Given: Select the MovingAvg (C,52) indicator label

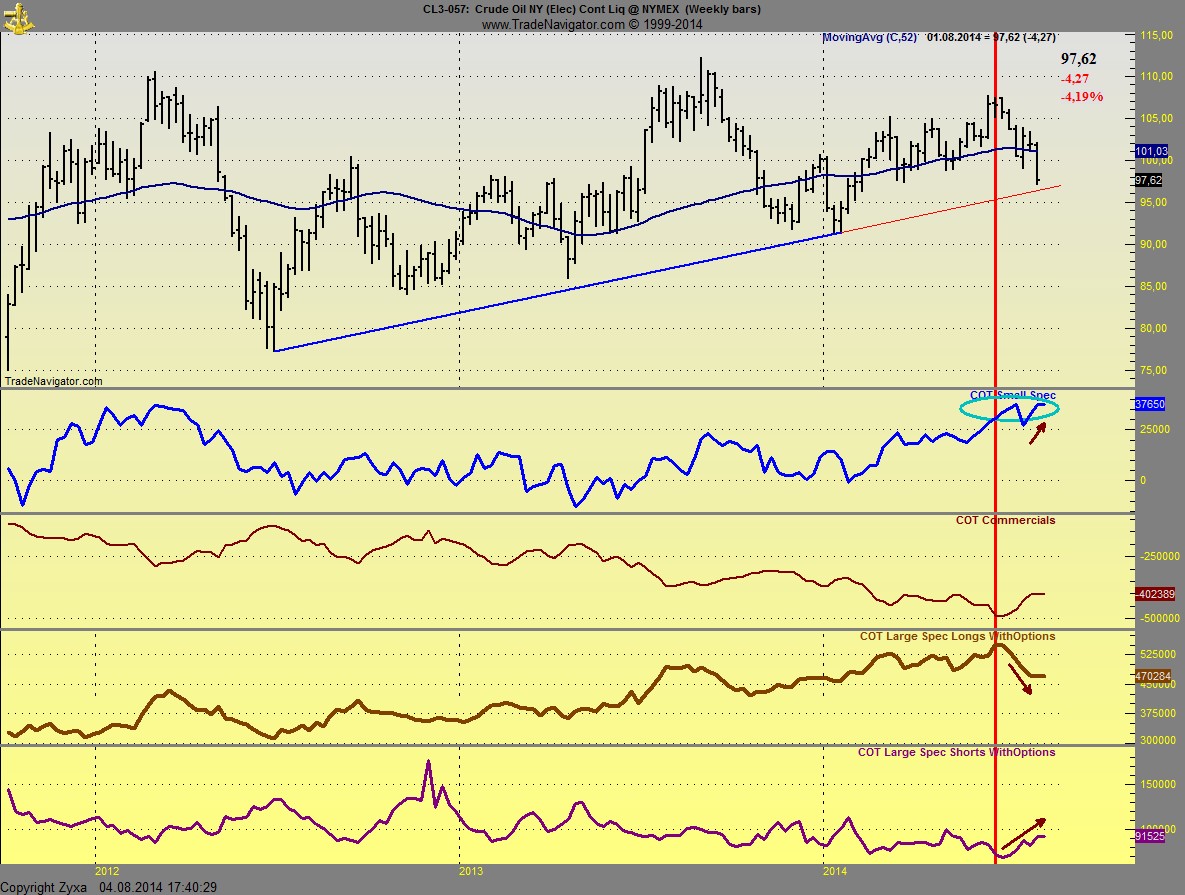Looking at the screenshot, I should [868, 38].
